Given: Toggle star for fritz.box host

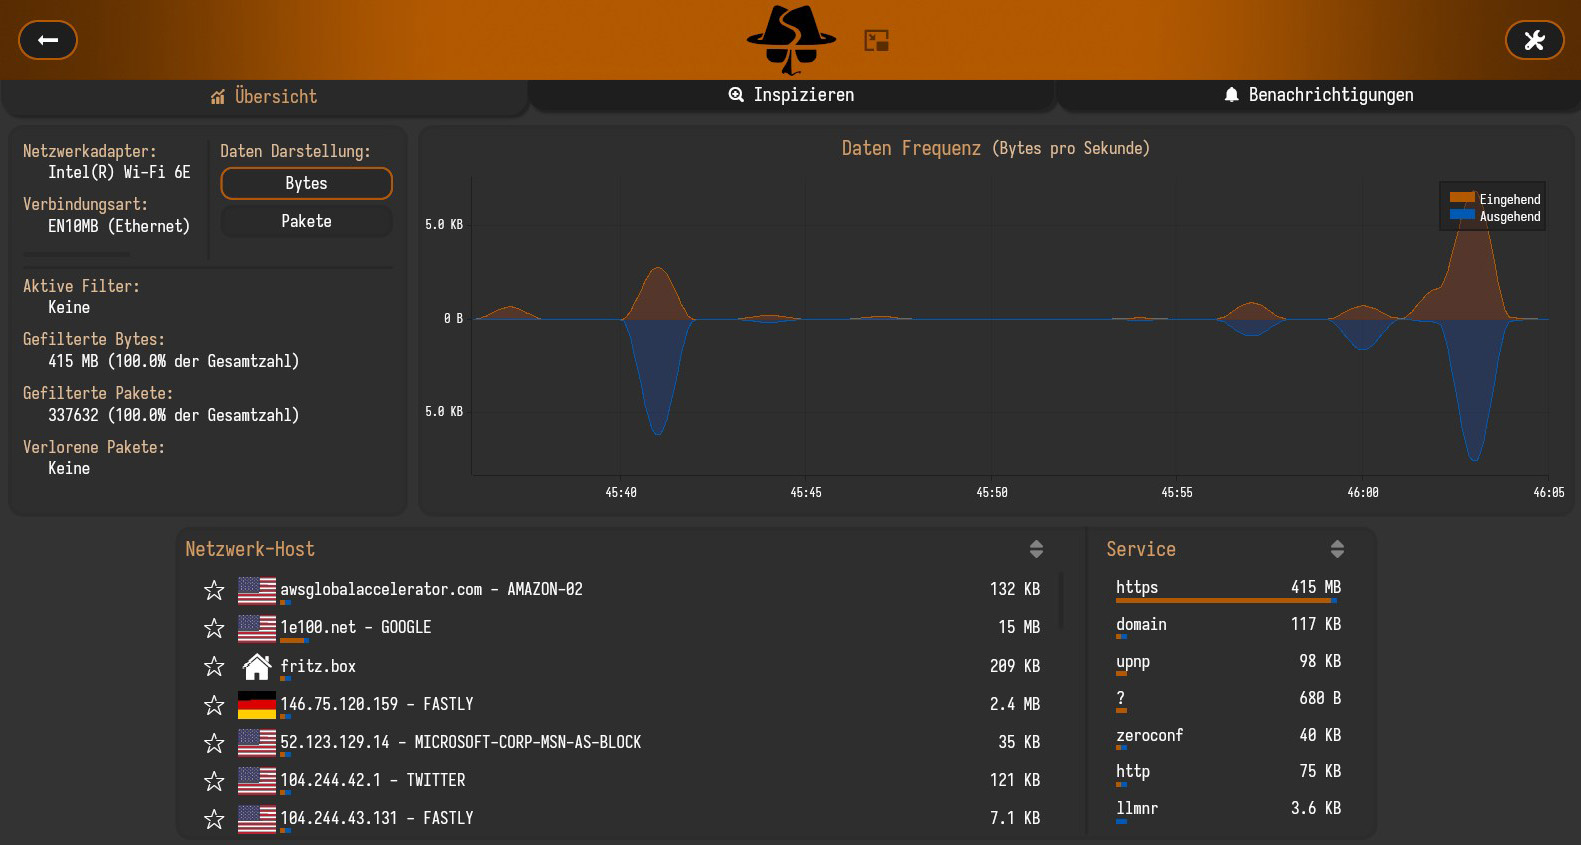Looking at the screenshot, I should pos(214,666).
